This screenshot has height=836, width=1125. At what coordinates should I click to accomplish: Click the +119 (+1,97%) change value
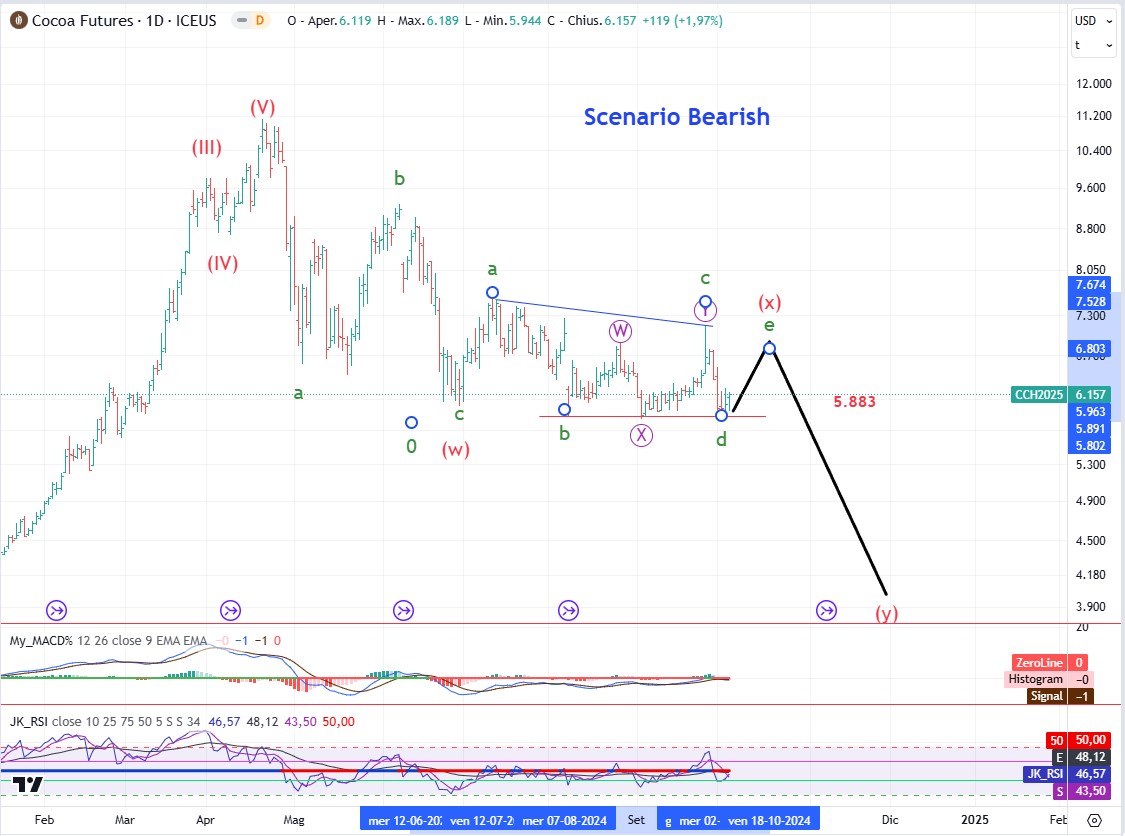(682, 21)
